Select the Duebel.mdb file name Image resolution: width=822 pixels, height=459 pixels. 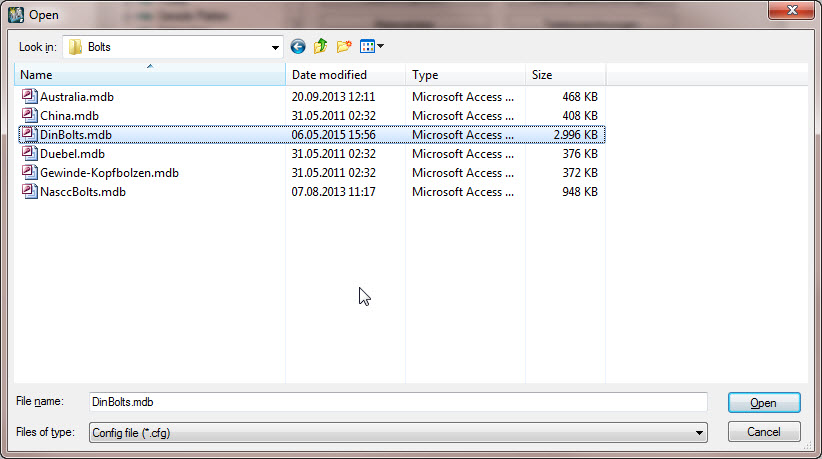tap(72, 154)
